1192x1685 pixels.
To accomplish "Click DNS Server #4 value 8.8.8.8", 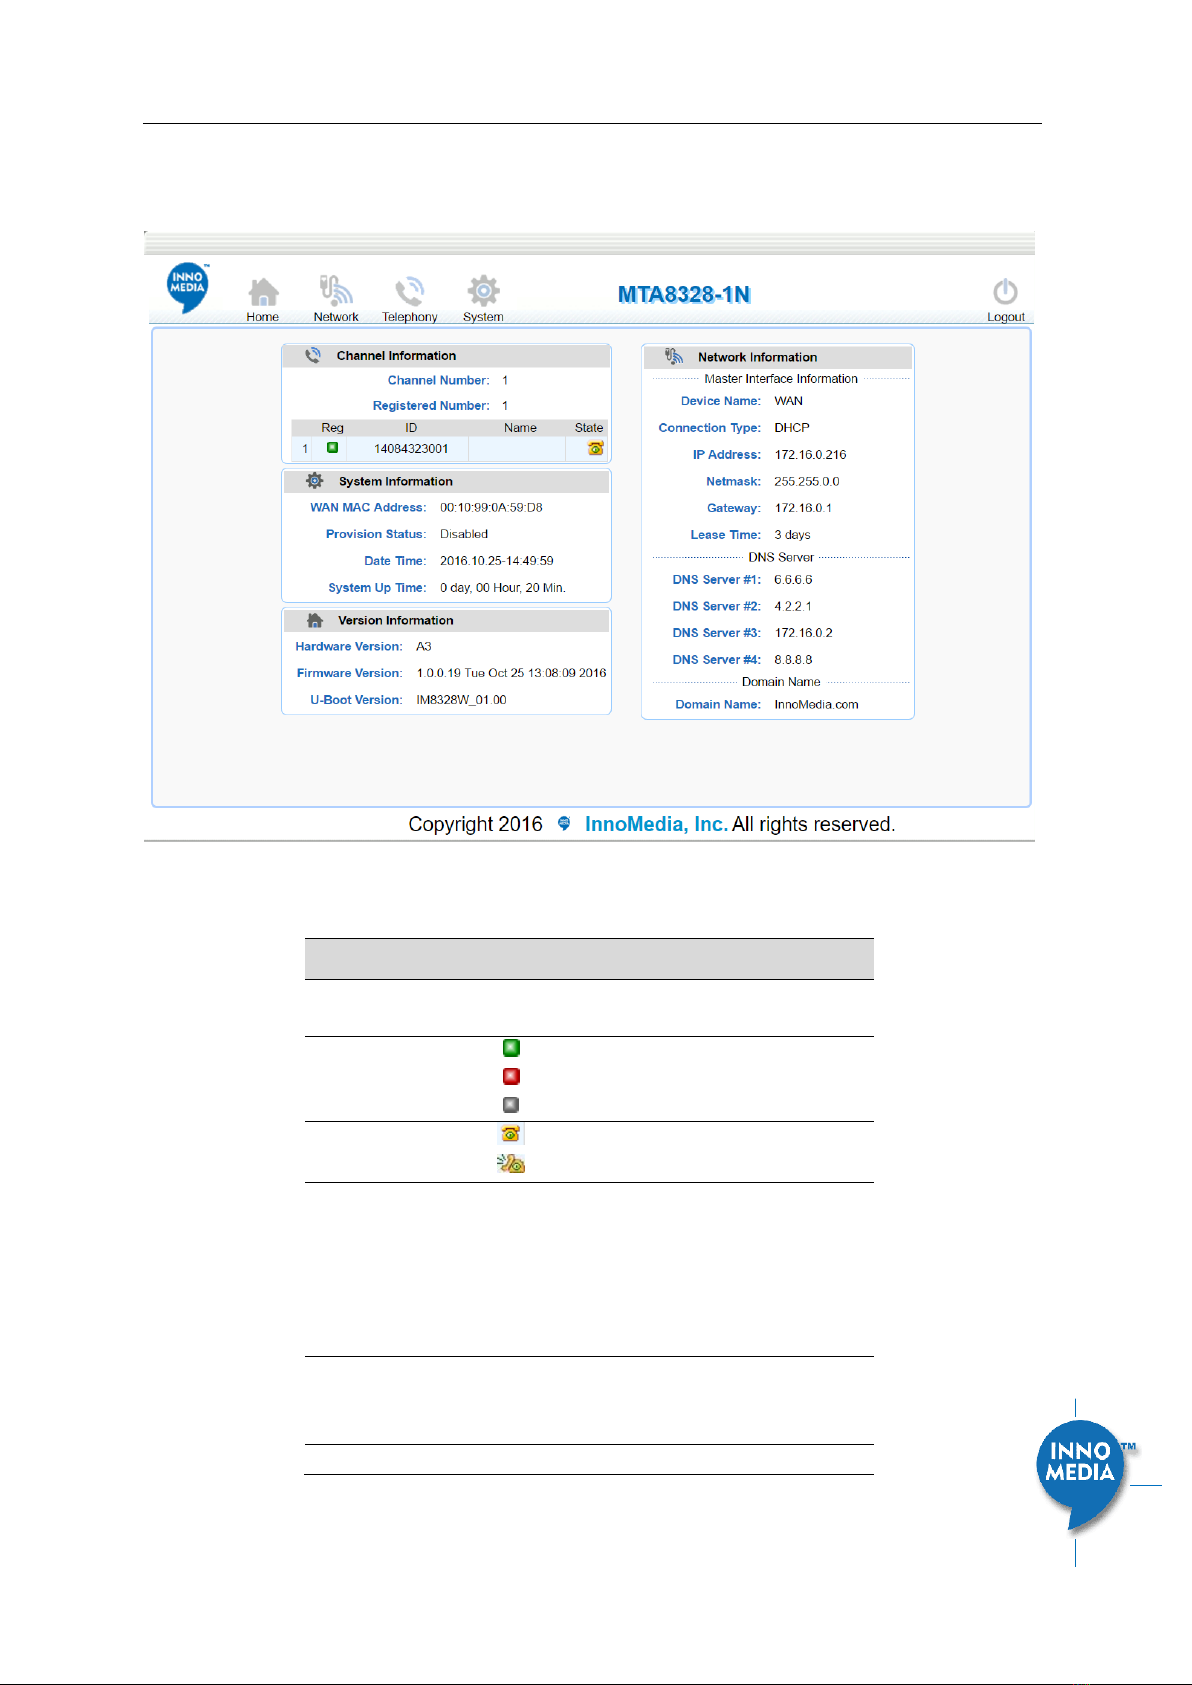I will coord(793,660).
